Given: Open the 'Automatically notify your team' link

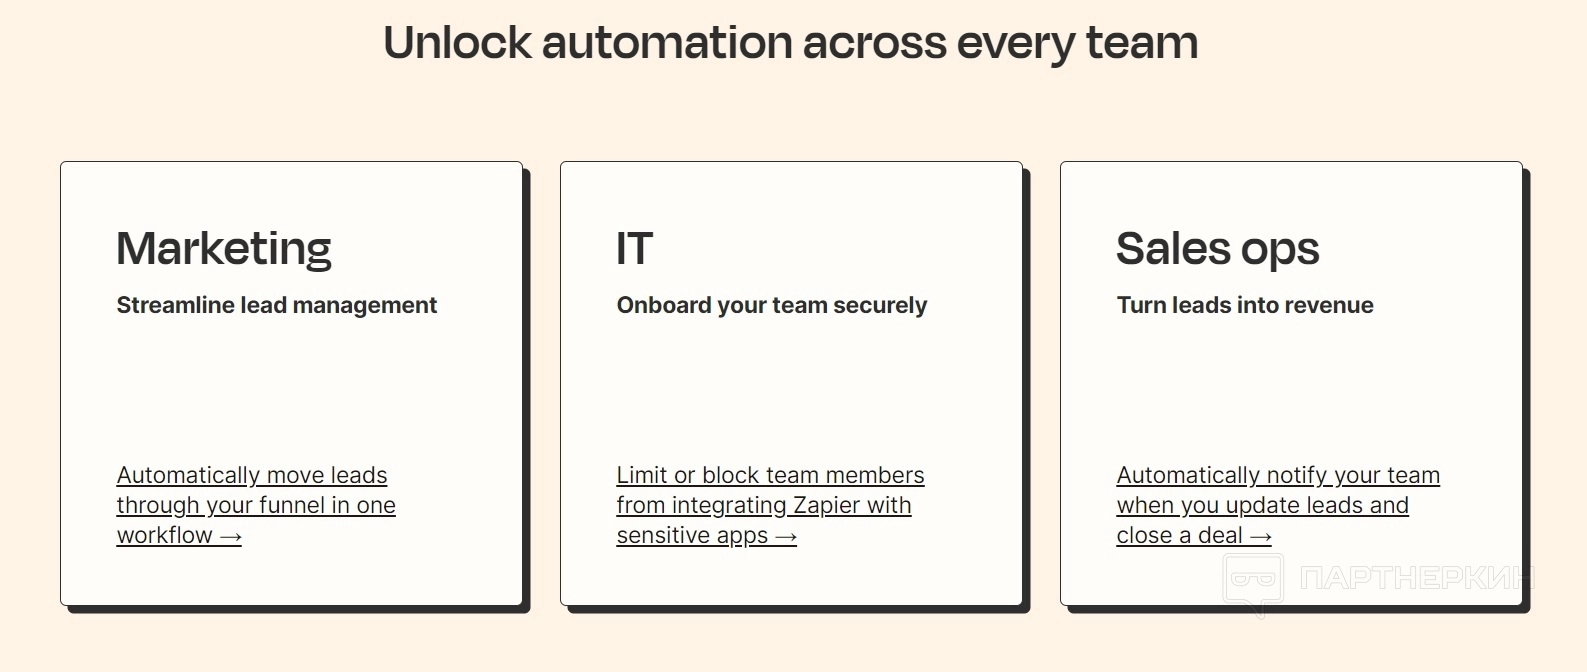Looking at the screenshot, I should pyautogui.click(x=1278, y=475).
